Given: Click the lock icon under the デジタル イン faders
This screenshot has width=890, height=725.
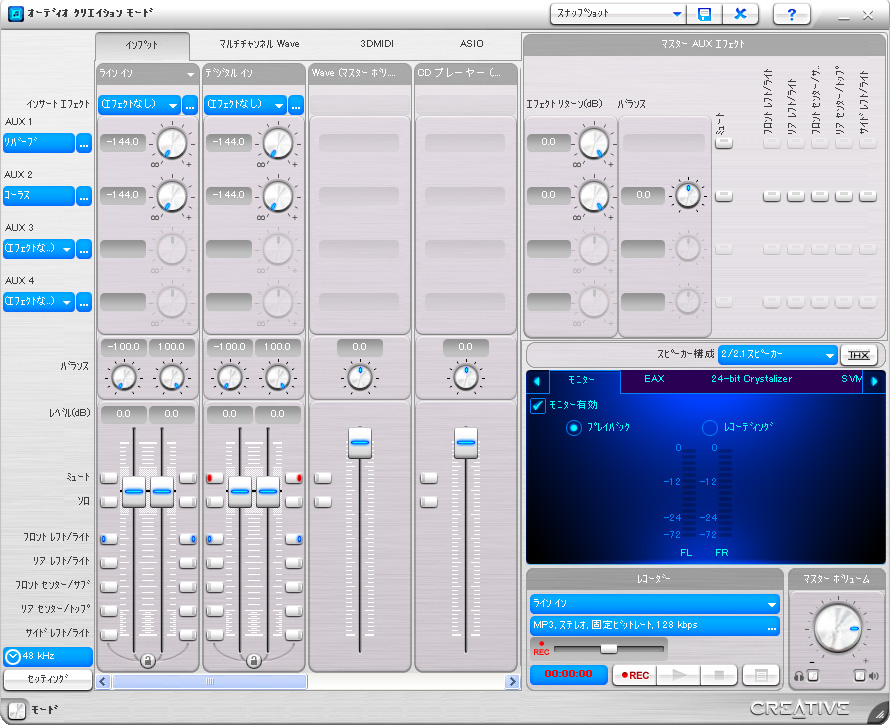Looking at the screenshot, I should tap(254, 660).
